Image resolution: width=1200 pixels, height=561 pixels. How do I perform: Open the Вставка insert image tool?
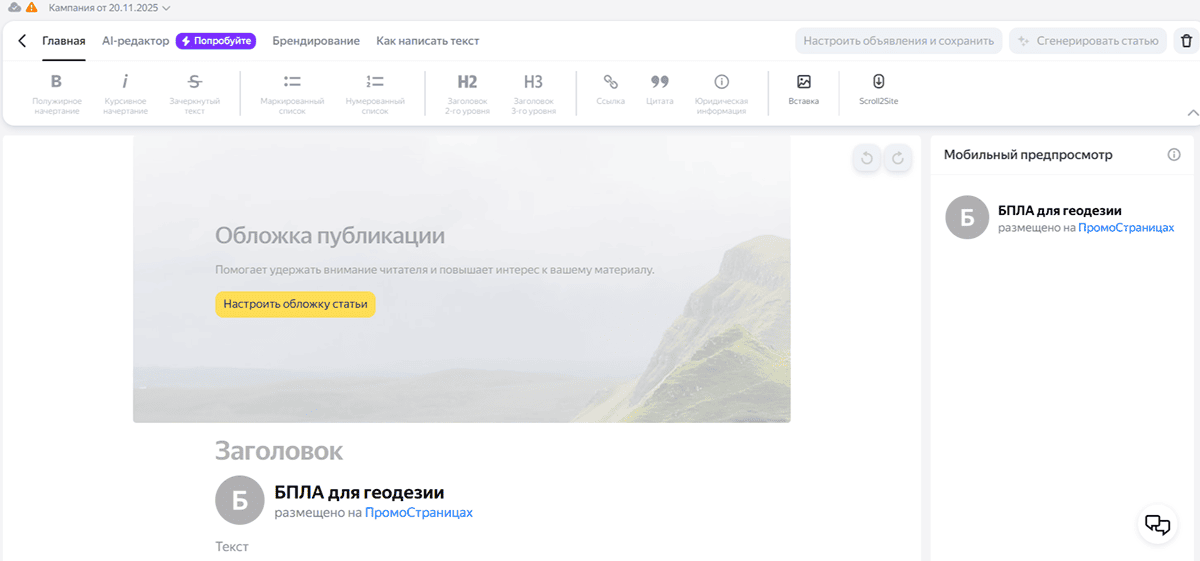tap(803, 89)
